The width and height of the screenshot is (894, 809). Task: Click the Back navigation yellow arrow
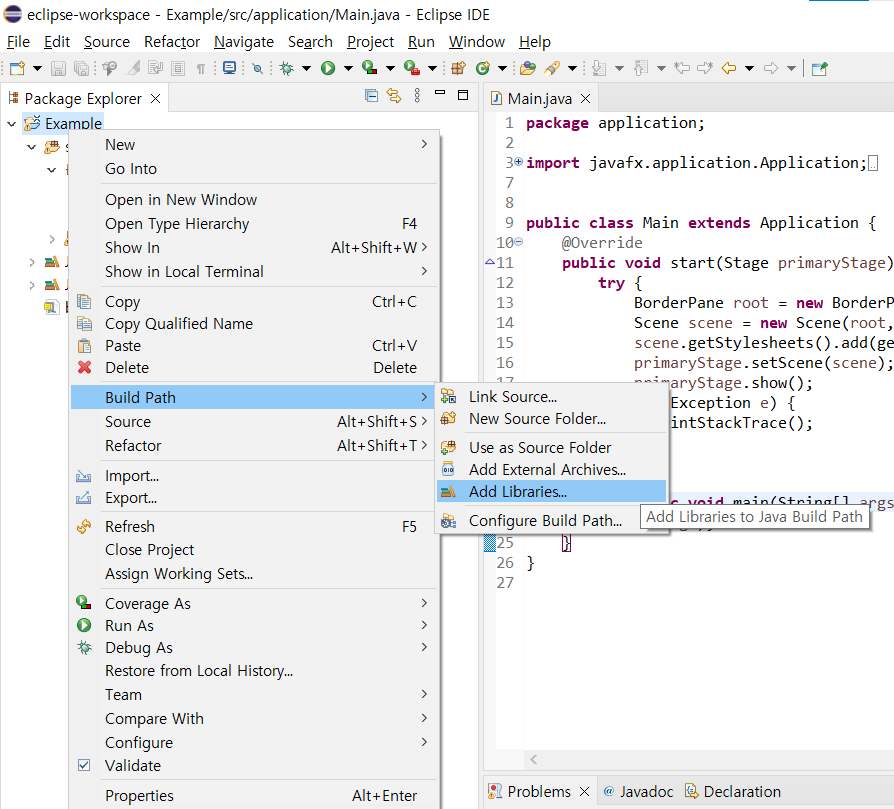729,68
